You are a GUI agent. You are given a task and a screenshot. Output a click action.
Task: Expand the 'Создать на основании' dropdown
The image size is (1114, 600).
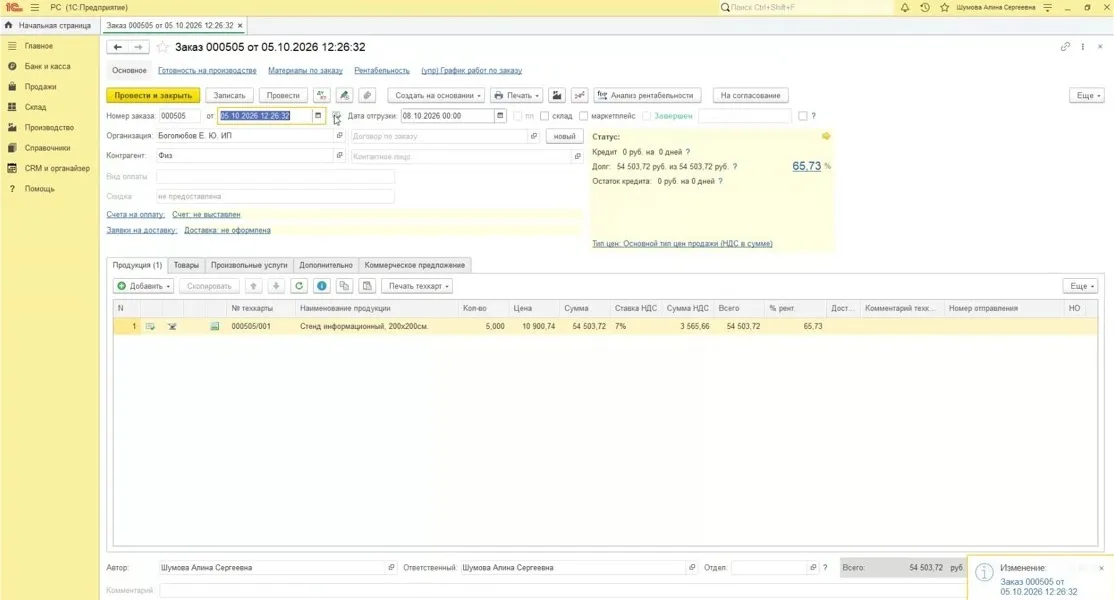coord(436,95)
